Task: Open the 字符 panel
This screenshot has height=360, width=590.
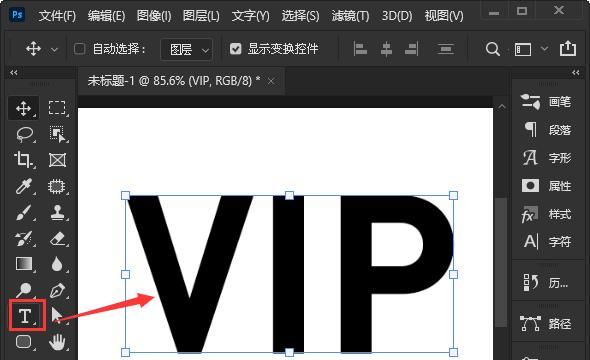Action: point(547,242)
